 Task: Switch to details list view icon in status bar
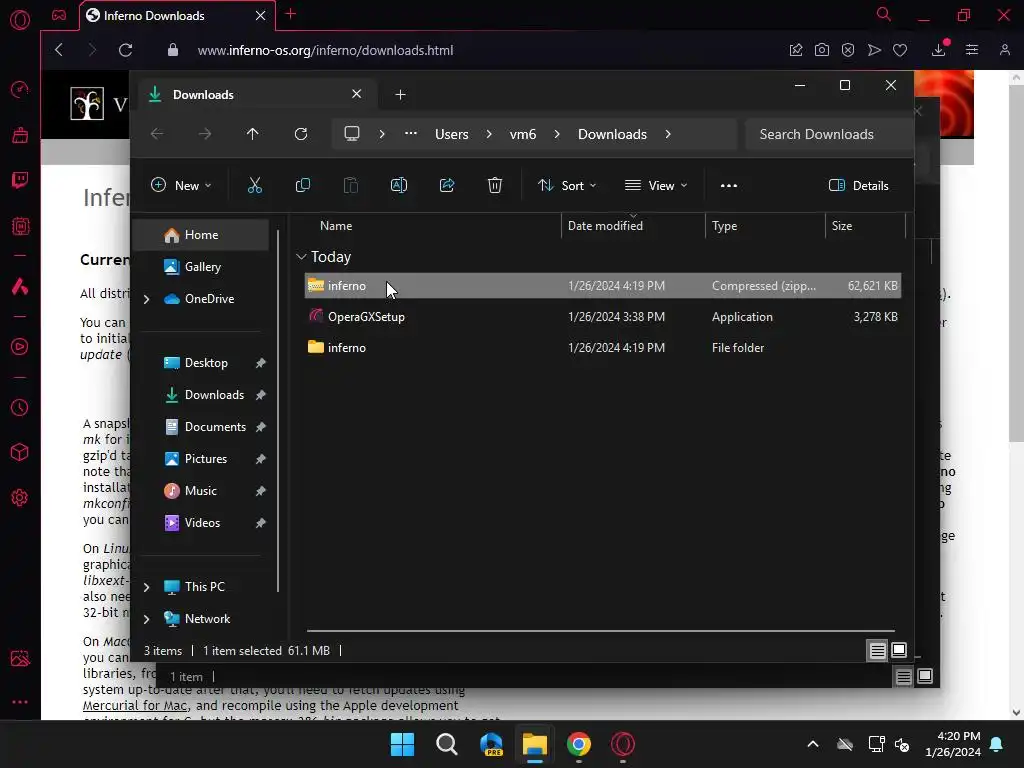point(877,650)
